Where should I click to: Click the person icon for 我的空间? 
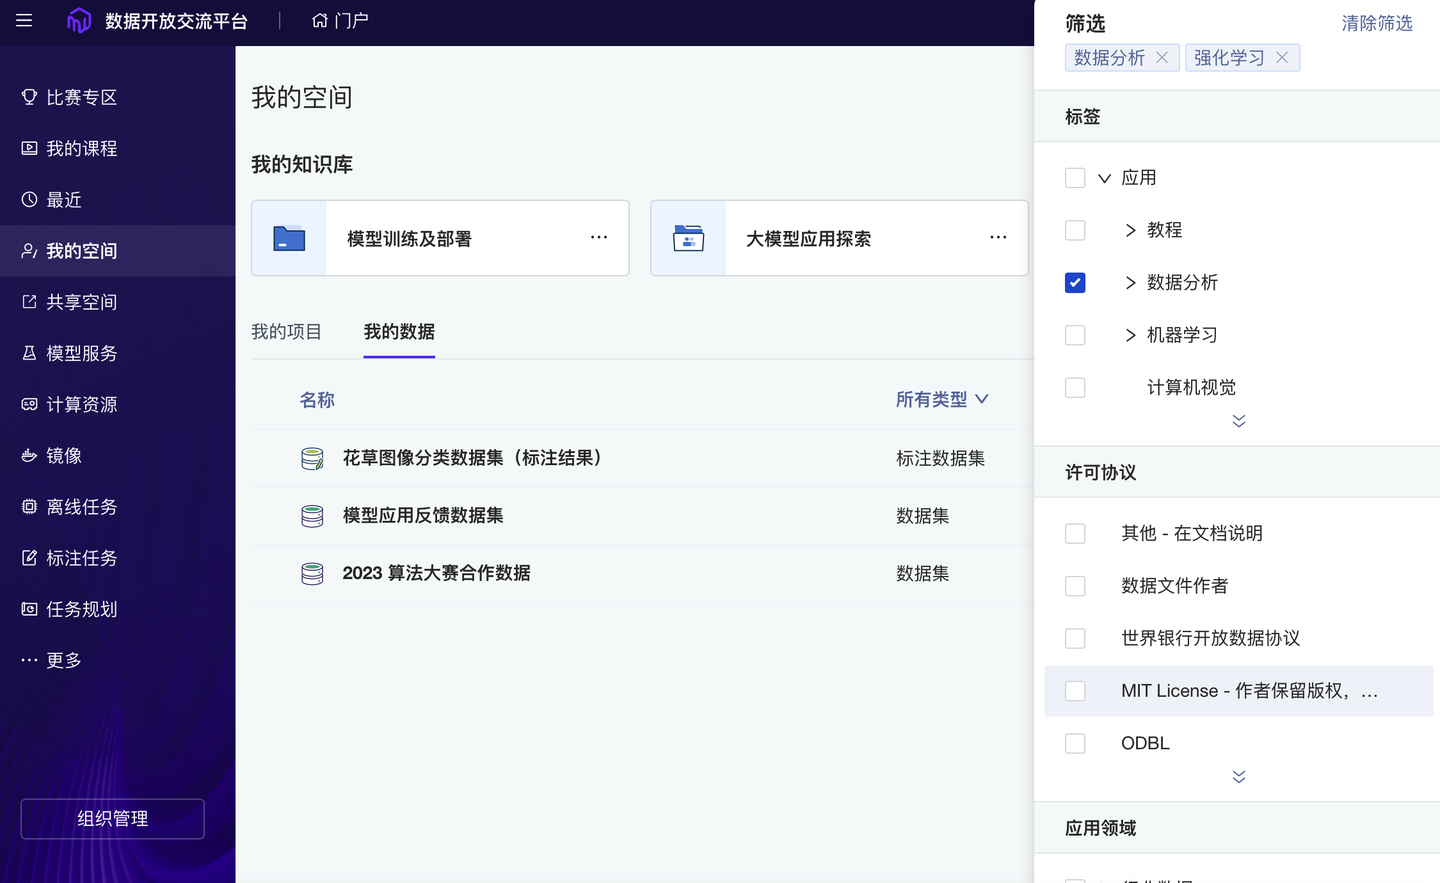click(x=29, y=250)
